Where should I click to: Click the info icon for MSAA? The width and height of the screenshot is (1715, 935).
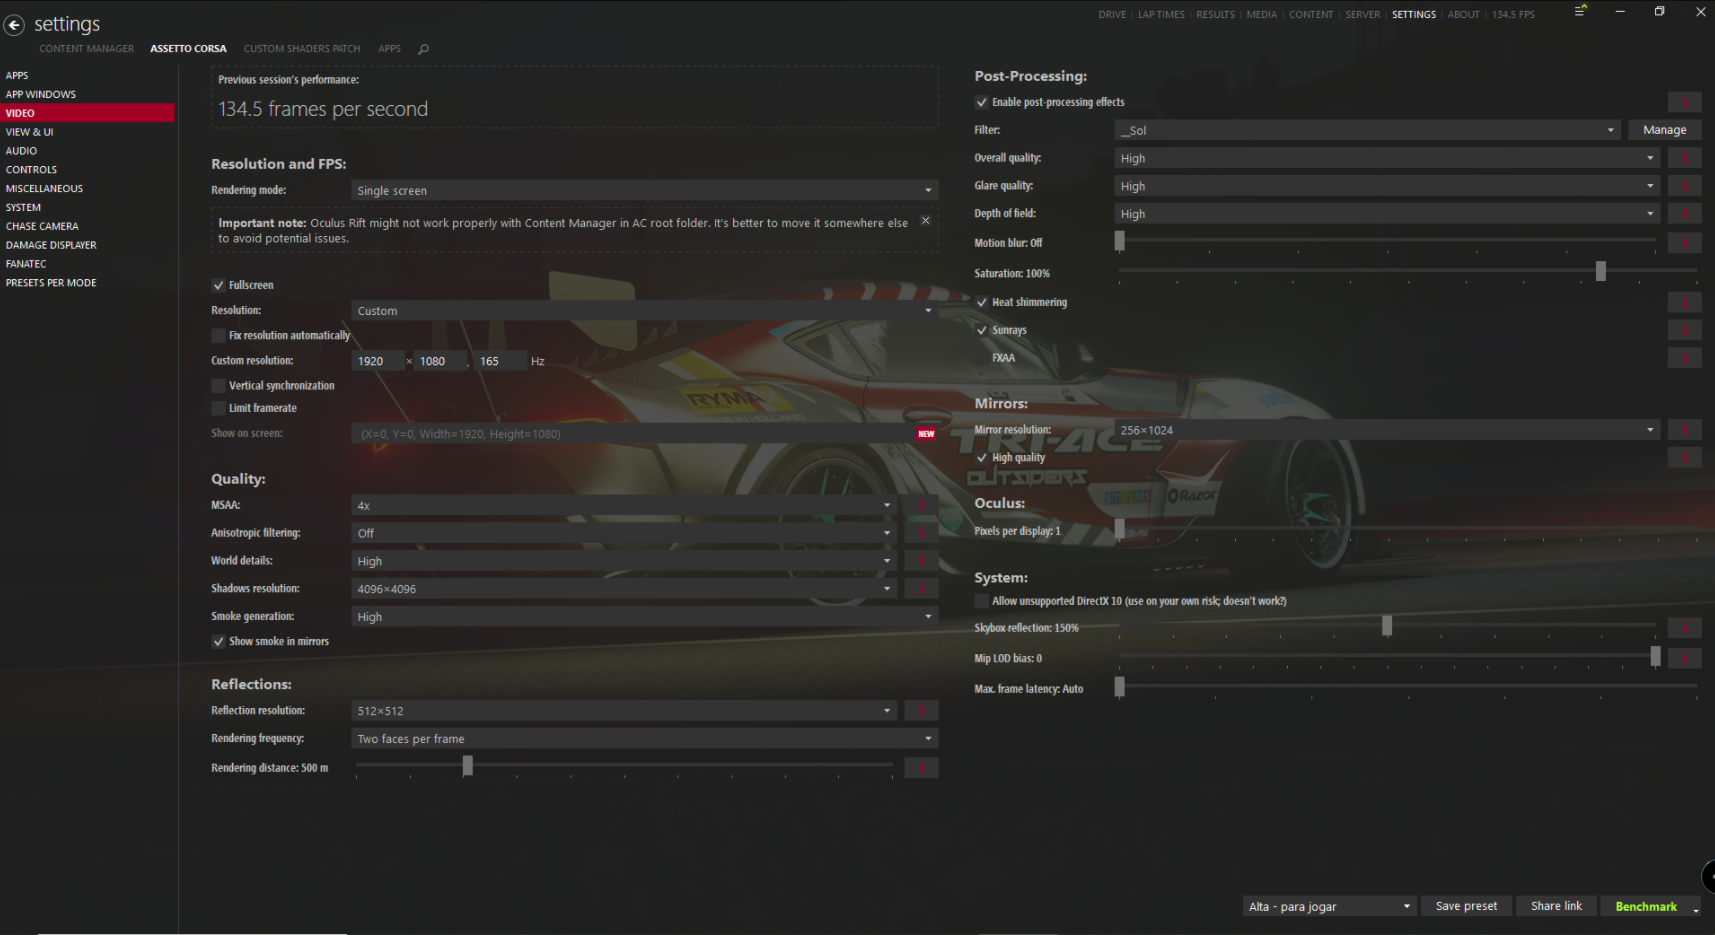click(921, 506)
